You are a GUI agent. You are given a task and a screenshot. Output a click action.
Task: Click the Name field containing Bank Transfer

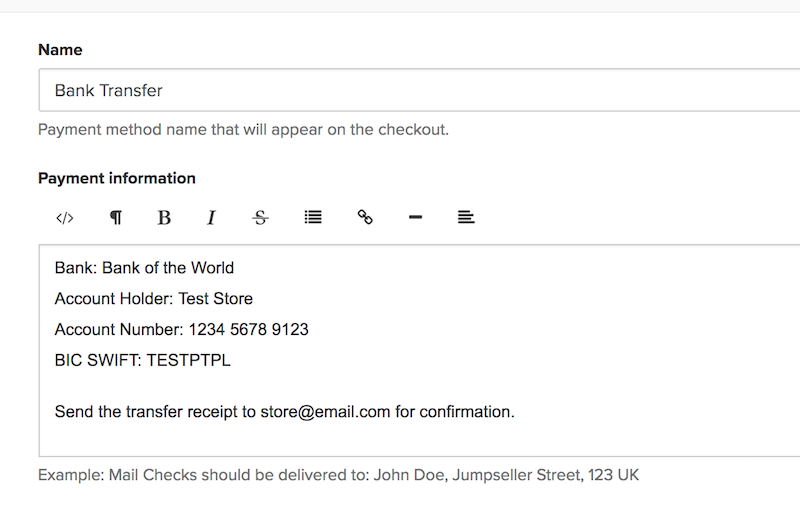click(x=400, y=90)
